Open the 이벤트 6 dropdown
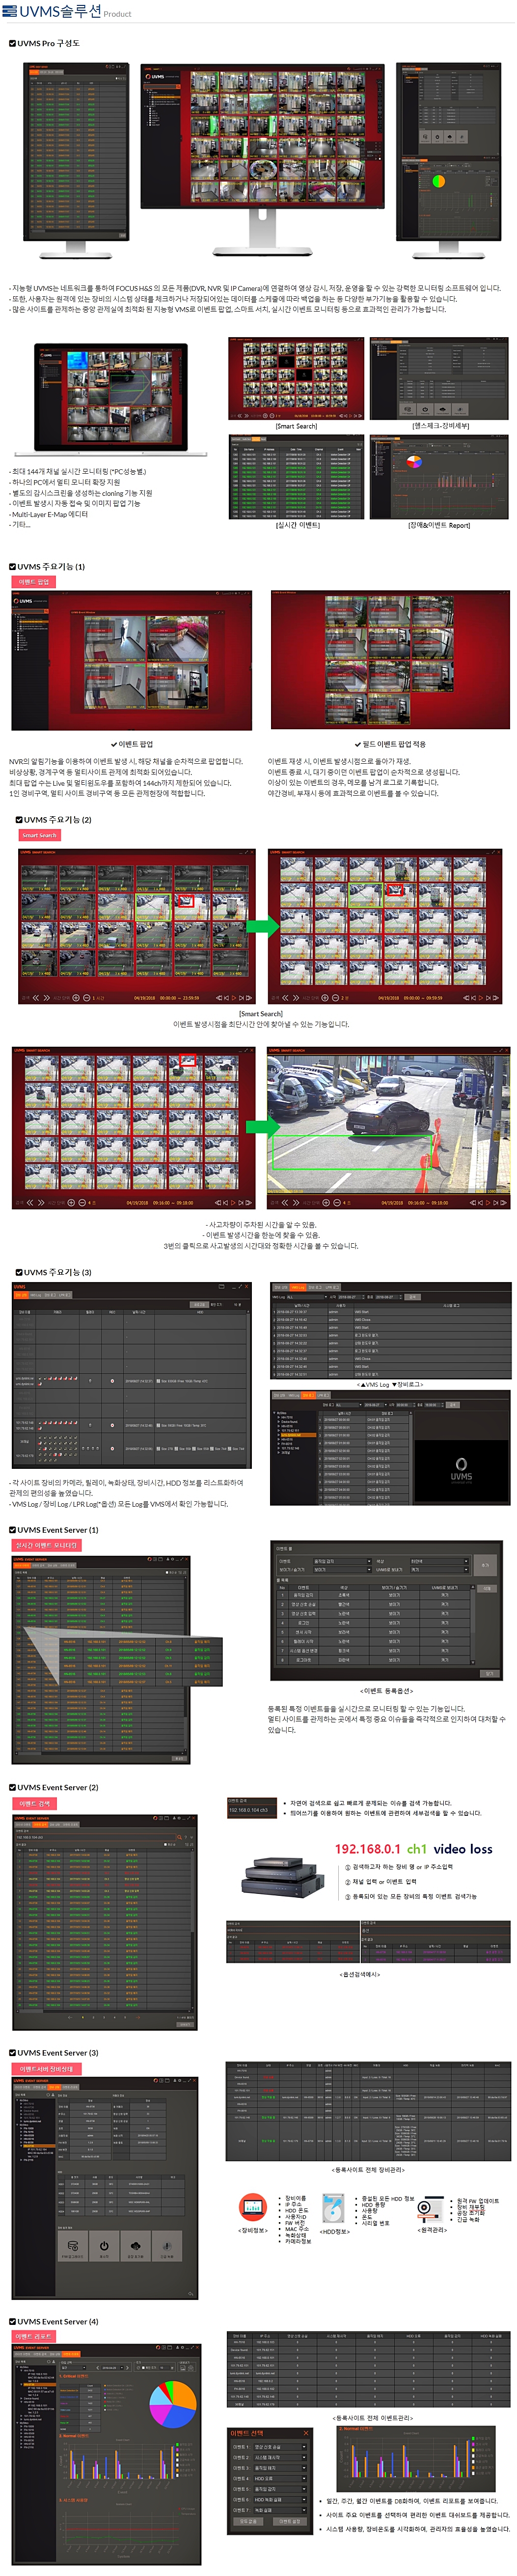Image resolution: width=517 pixels, height=2576 pixels. click(x=280, y=2500)
